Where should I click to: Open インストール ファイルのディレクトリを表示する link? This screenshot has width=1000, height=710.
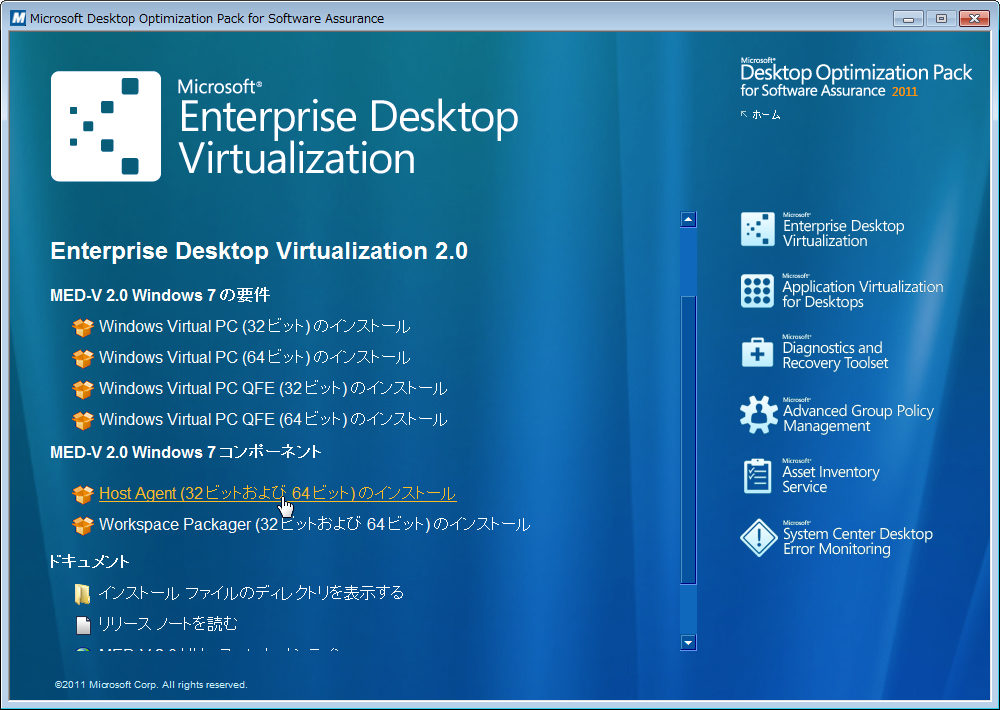click(251, 593)
